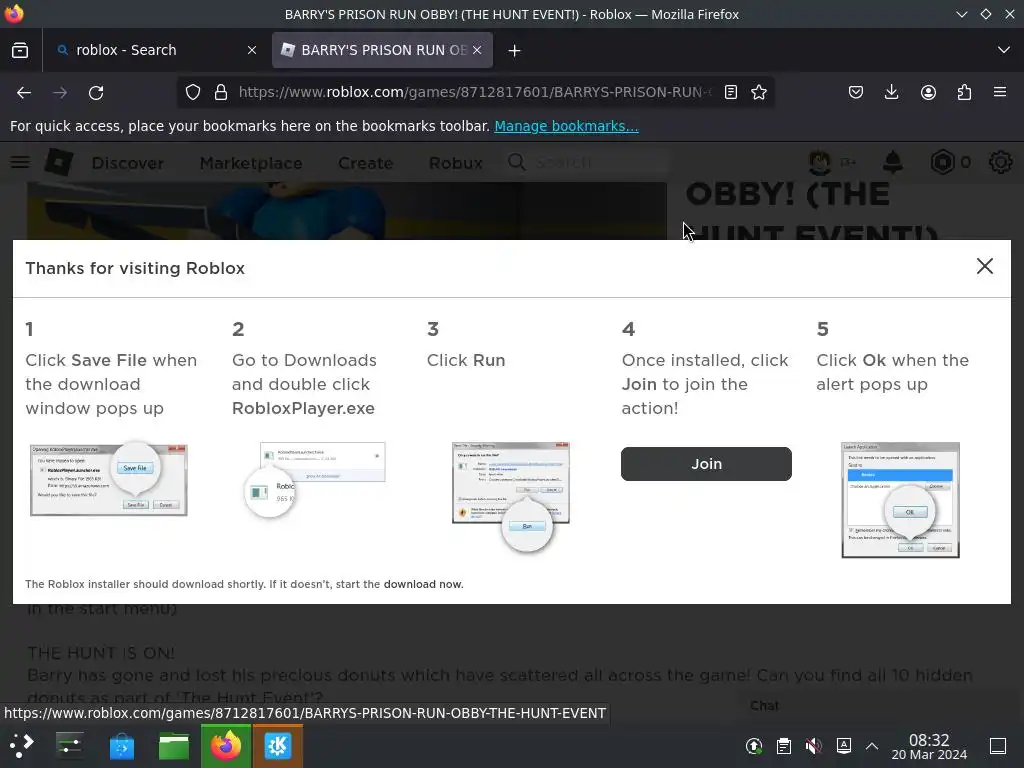Click the download now link
Screen dimensions: 1024x768
pos(423,584)
